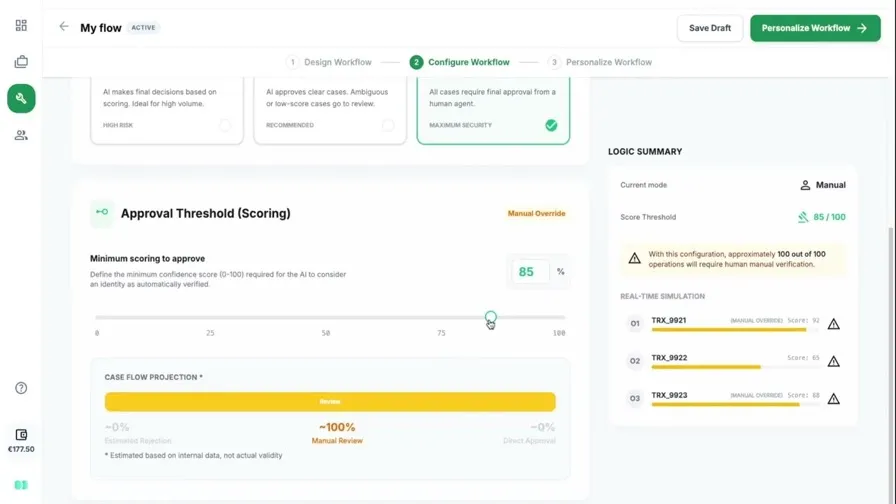896x504 pixels.
Task: Go back using the left arrow icon
Action: [63, 27]
